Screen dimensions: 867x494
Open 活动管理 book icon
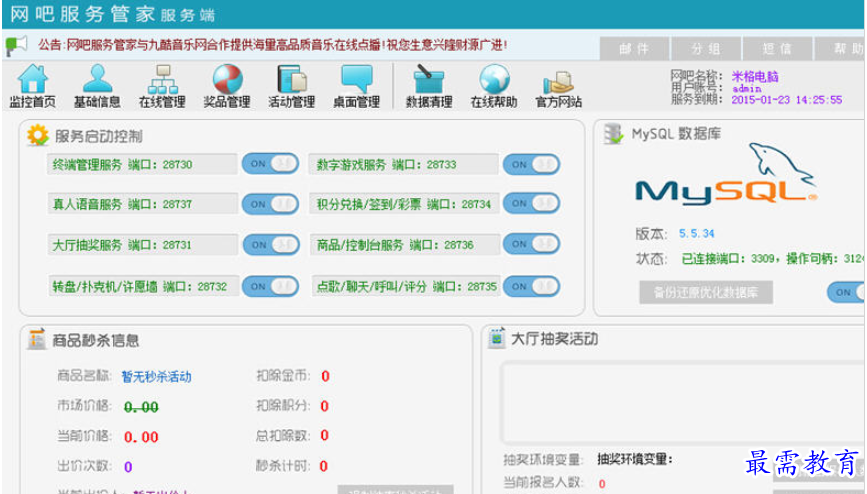point(292,79)
